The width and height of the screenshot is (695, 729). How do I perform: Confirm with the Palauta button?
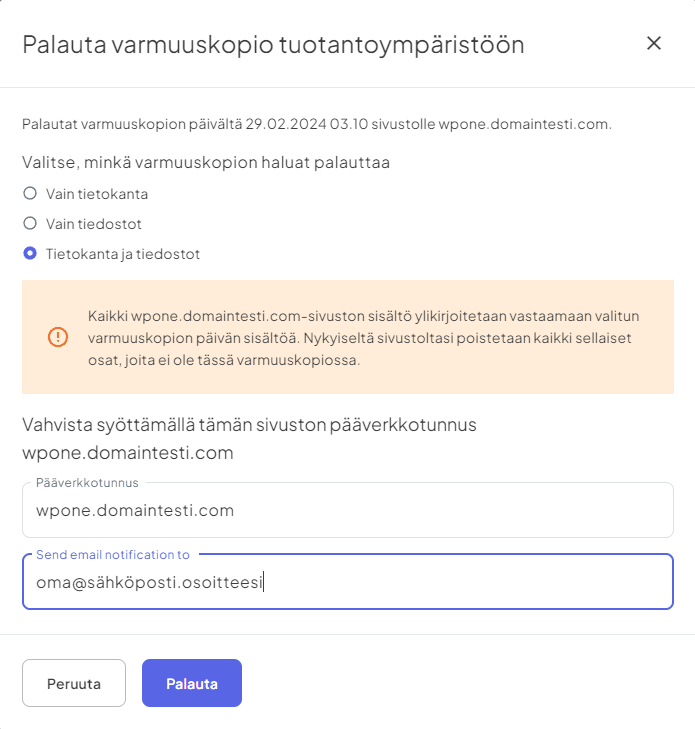click(192, 683)
